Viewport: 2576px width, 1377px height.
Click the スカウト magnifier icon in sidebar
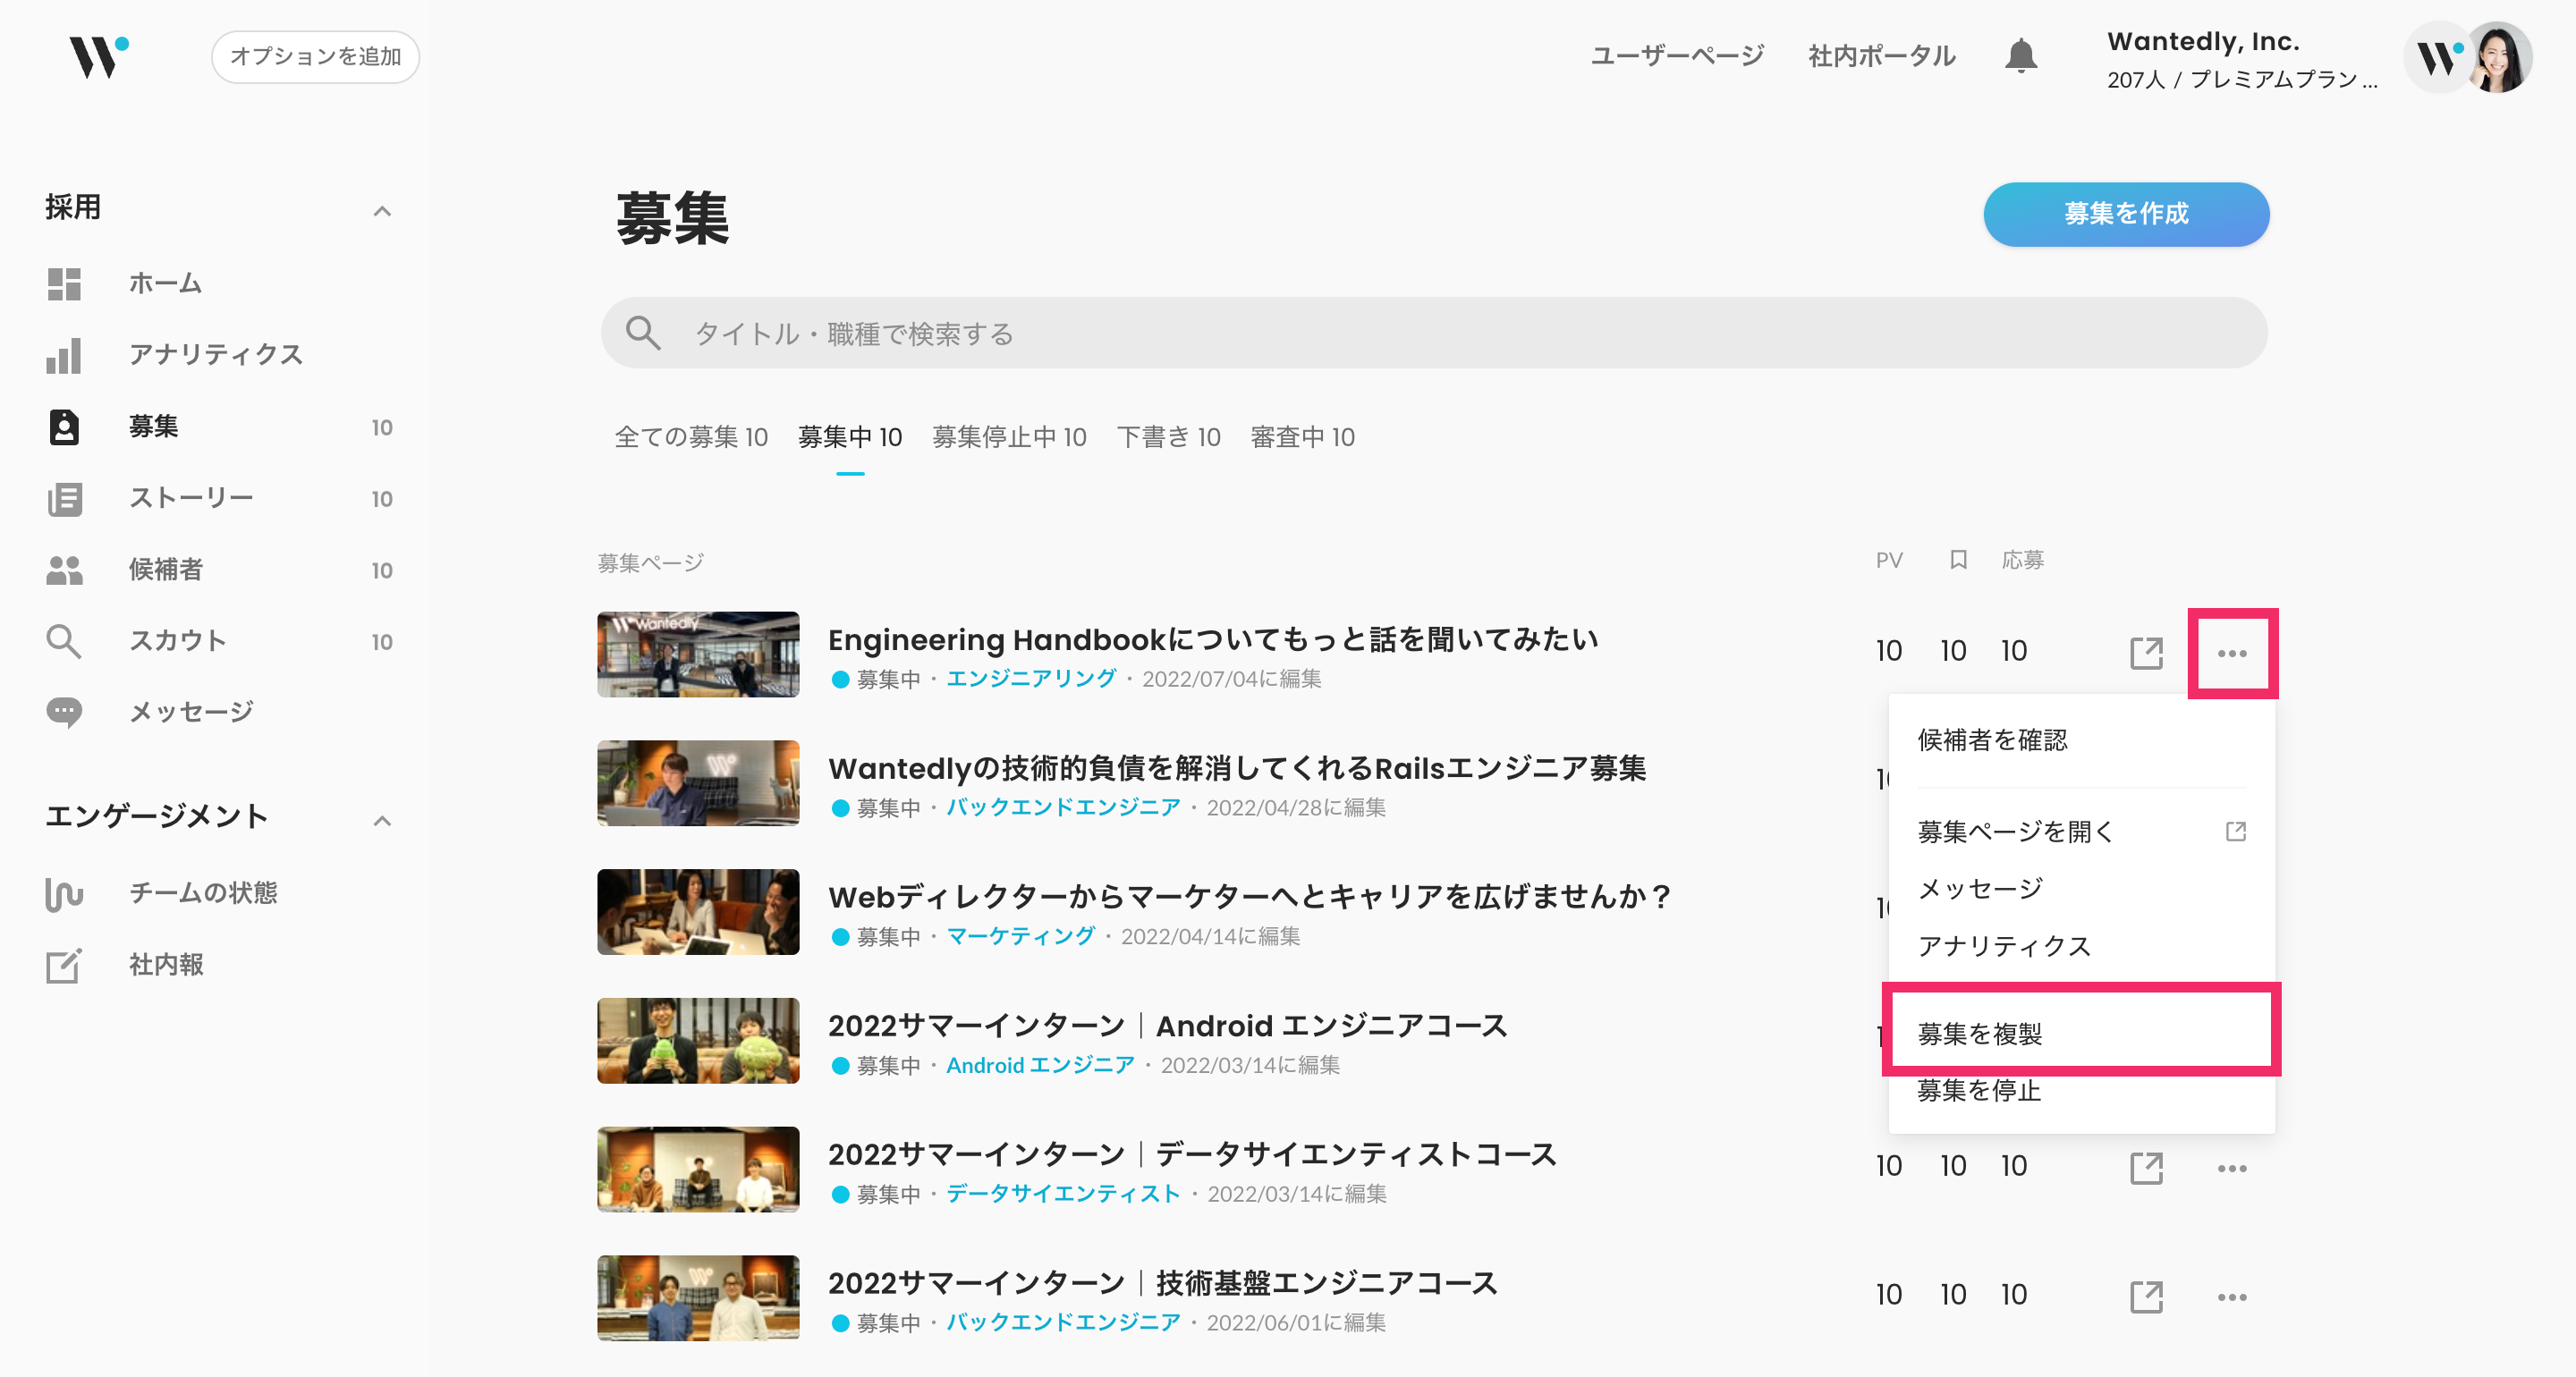click(64, 641)
